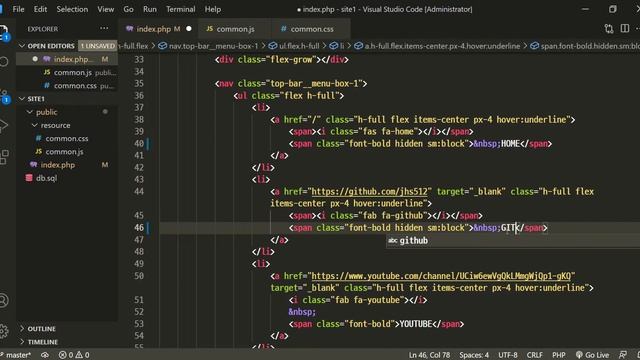Open the Selection menu

tap(72, 9)
